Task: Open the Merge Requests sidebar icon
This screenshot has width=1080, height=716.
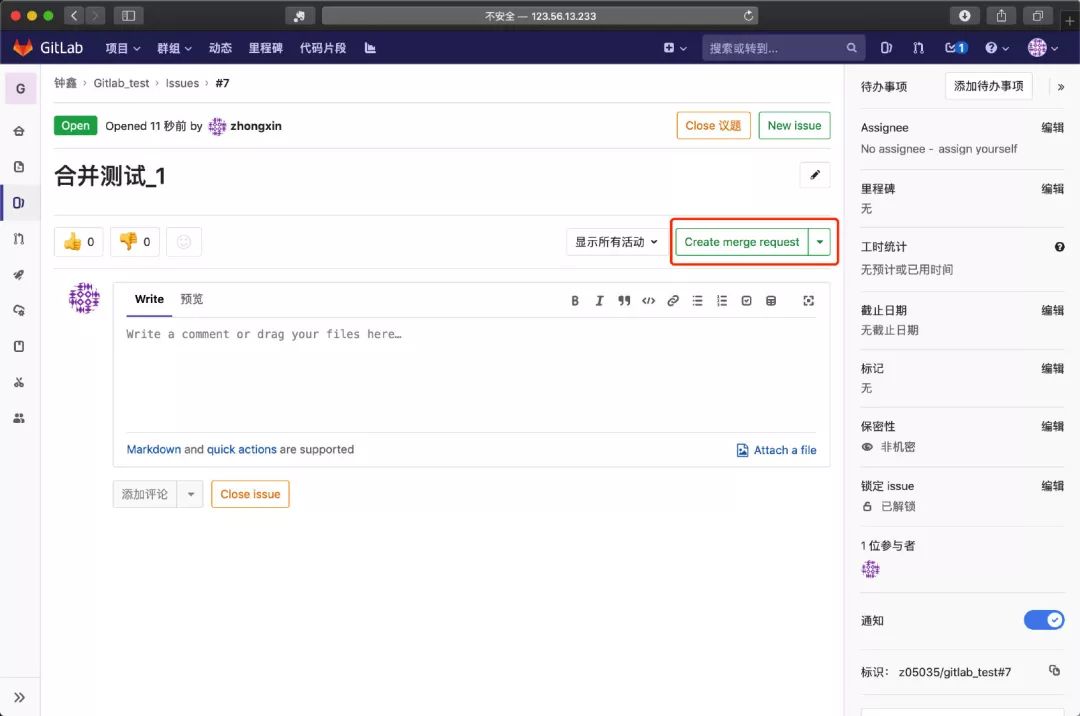Action: 19,238
